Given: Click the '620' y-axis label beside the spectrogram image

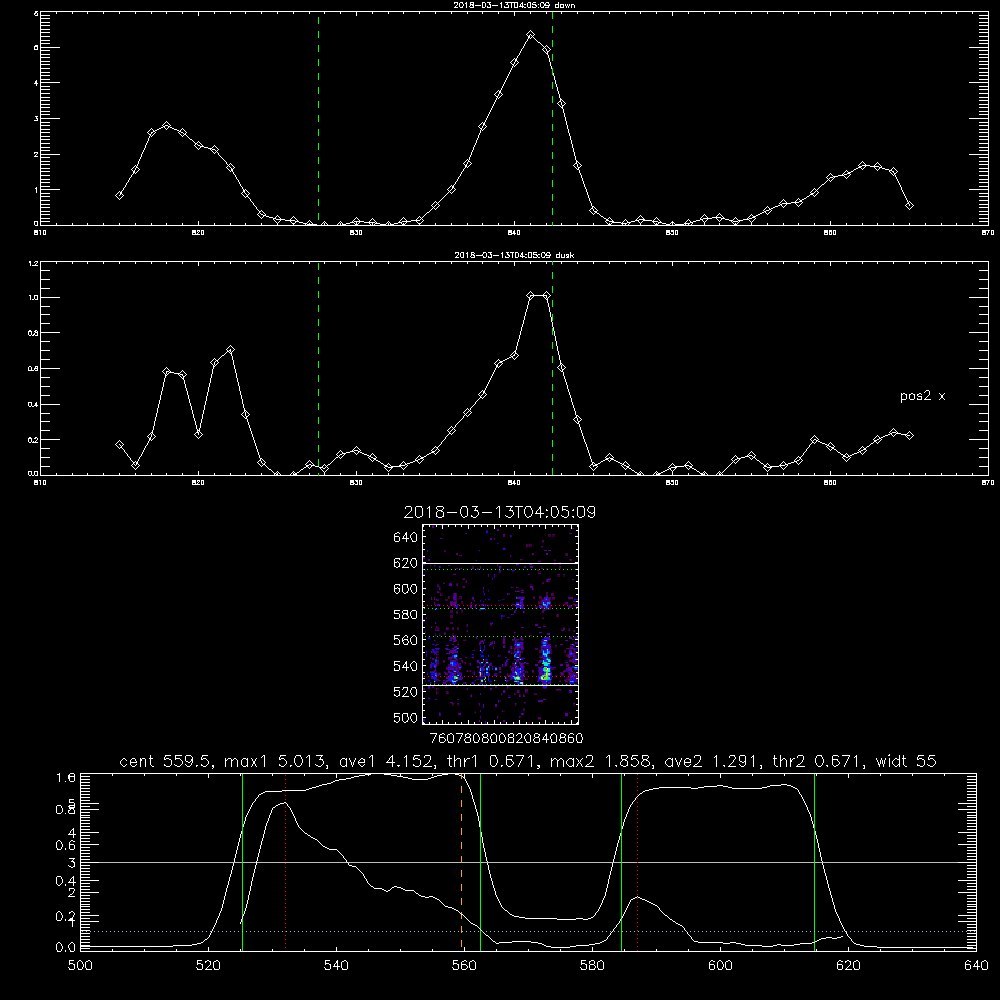Looking at the screenshot, I should (x=406, y=563).
